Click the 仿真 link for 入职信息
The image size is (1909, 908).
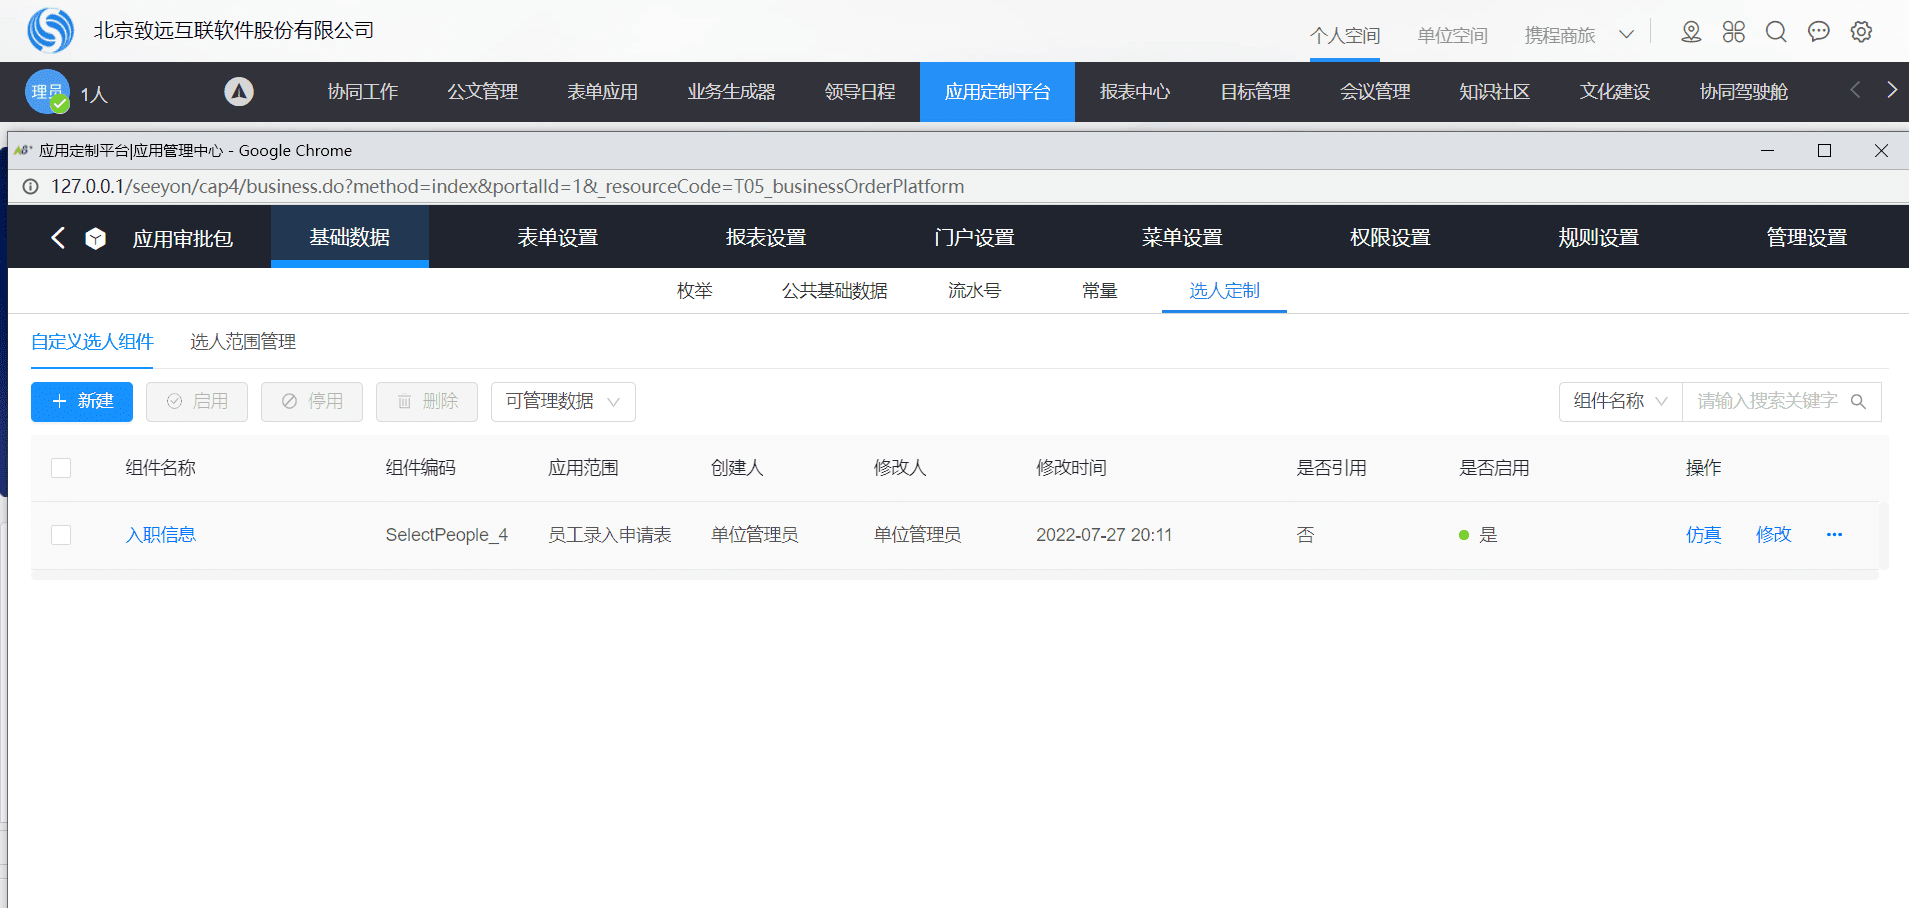coord(1703,535)
